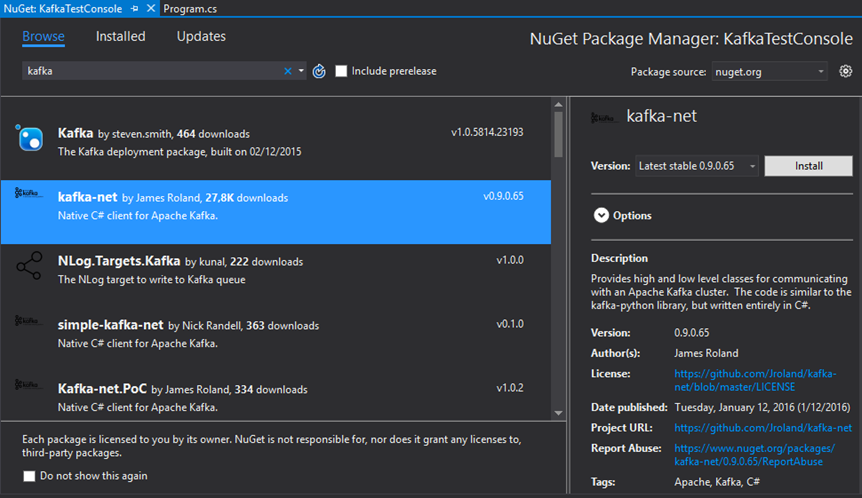Click the v0.1.0 version label
The image size is (862, 498).
pos(510,324)
